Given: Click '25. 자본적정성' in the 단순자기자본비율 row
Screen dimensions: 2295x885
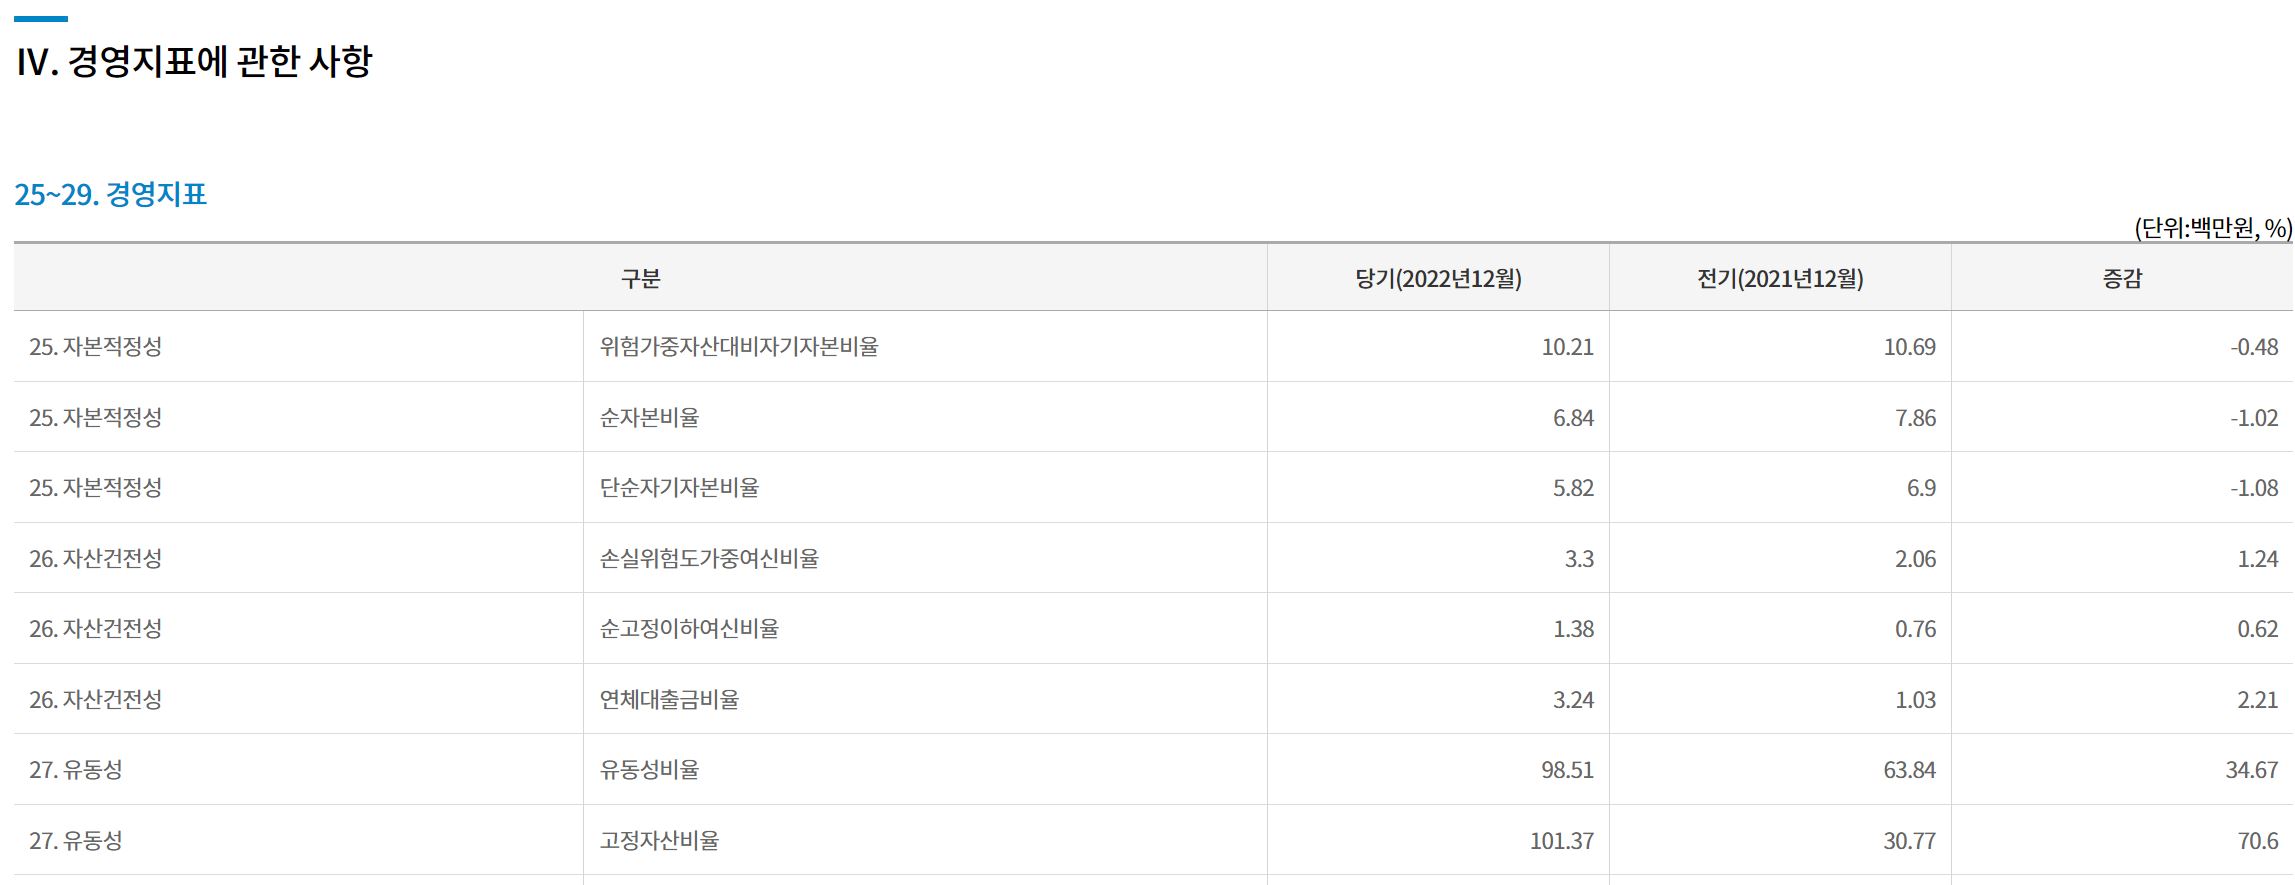Looking at the screenshot, I should point(96,487).
